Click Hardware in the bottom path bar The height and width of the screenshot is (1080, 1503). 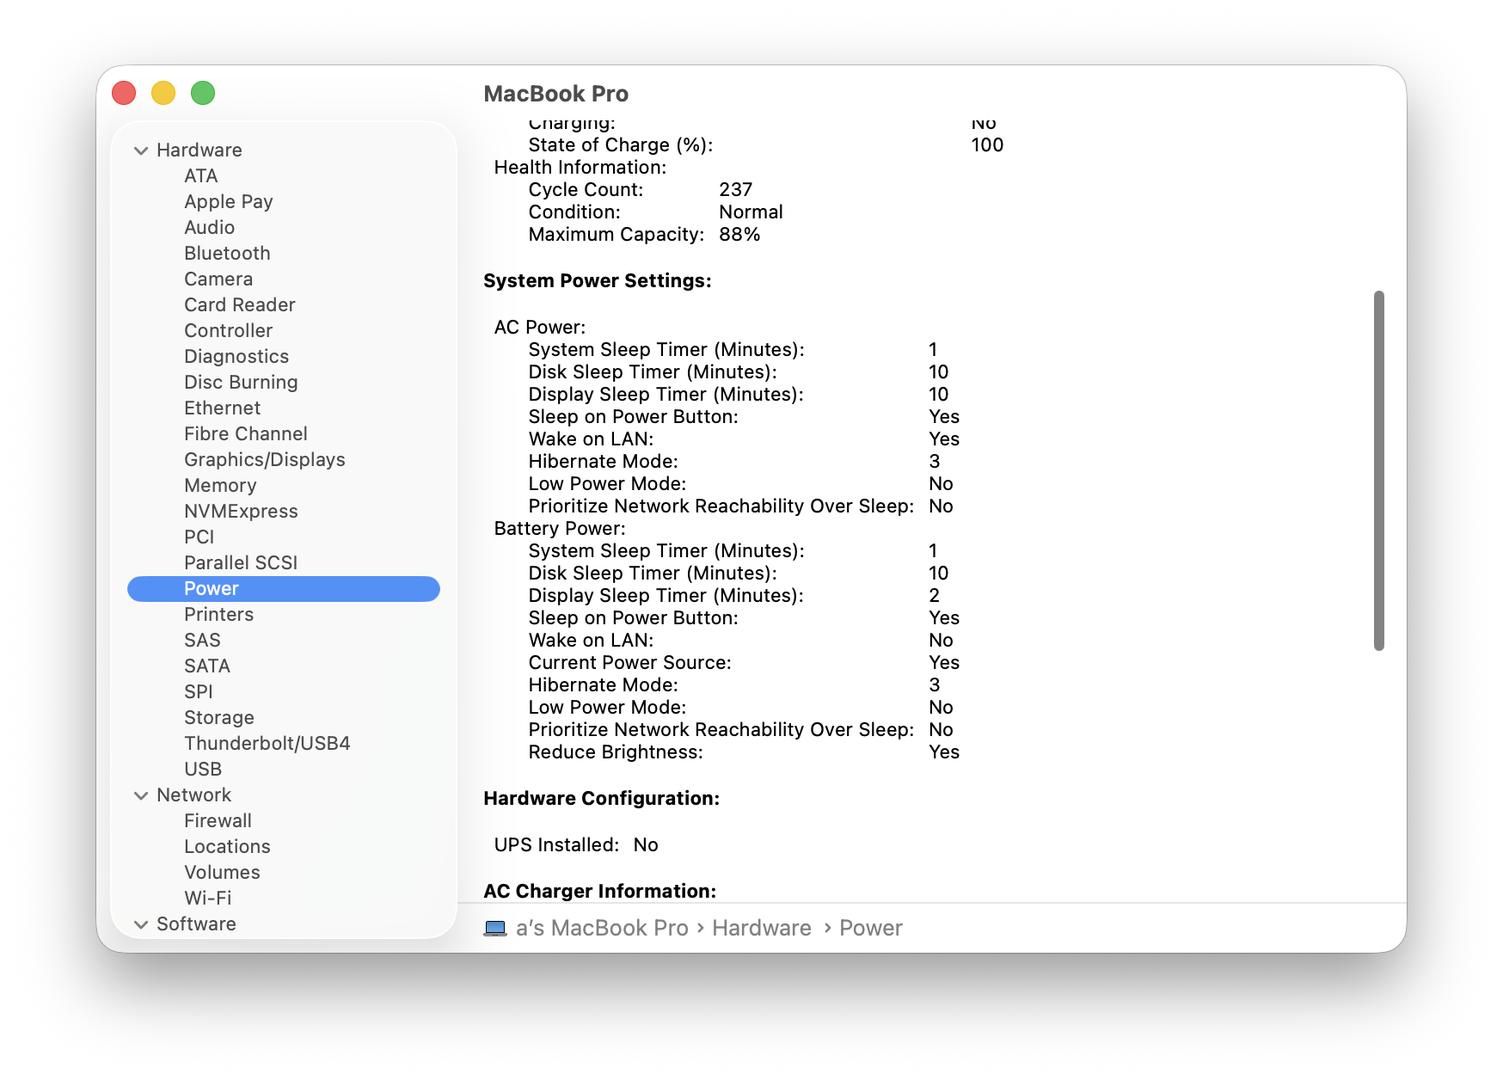[761, 928]
